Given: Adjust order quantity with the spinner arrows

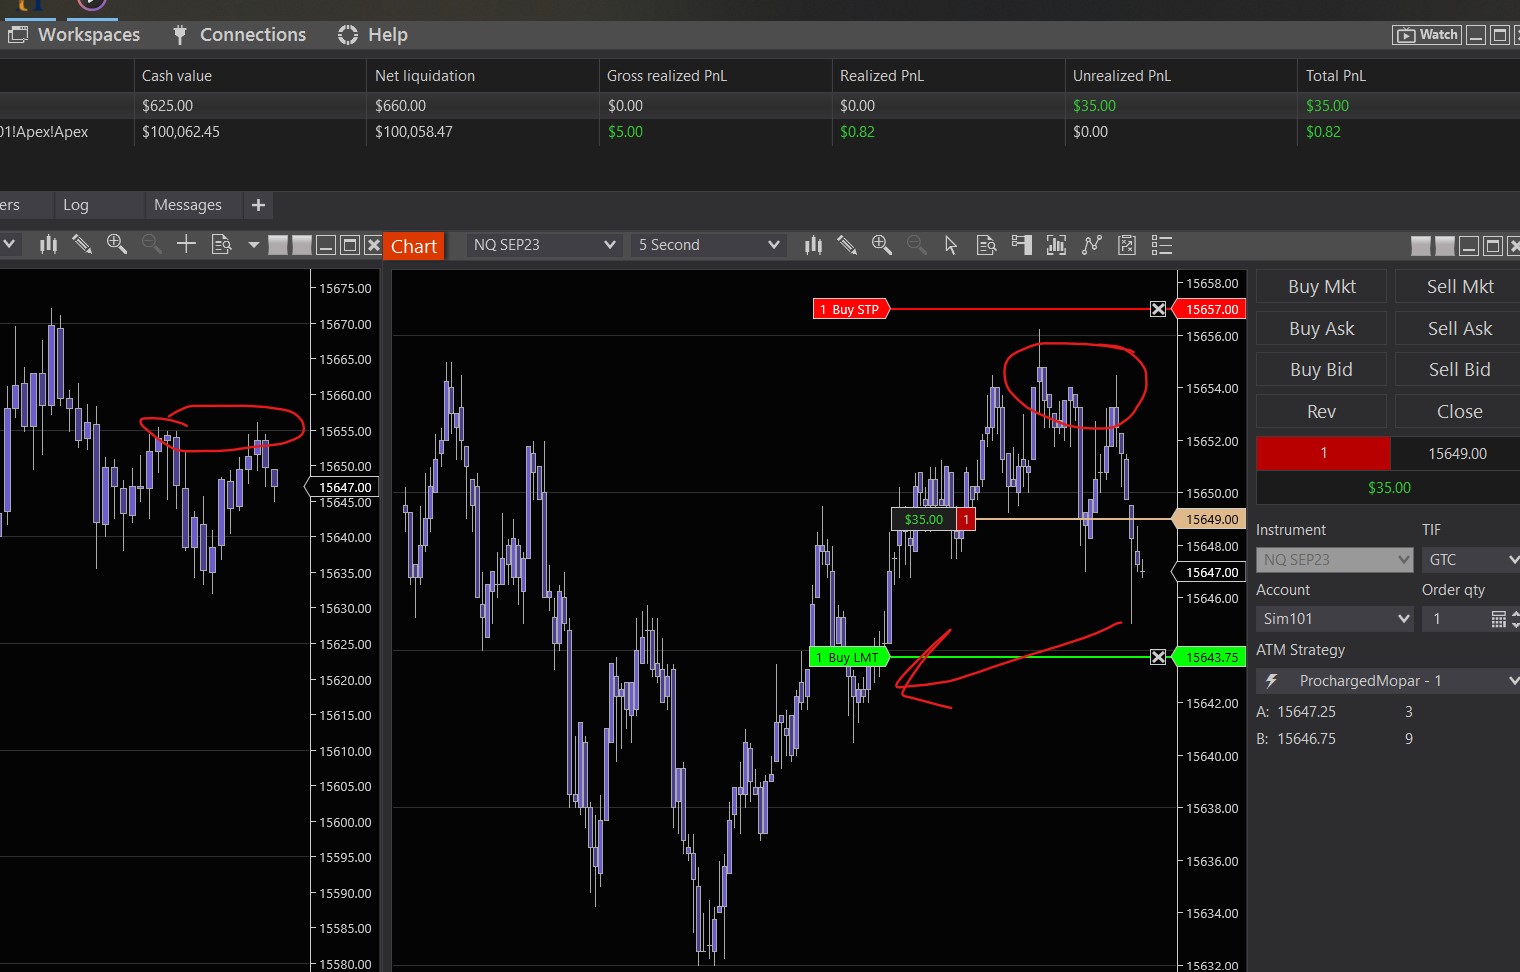Looking at the screenshot, I should 1515,619.
